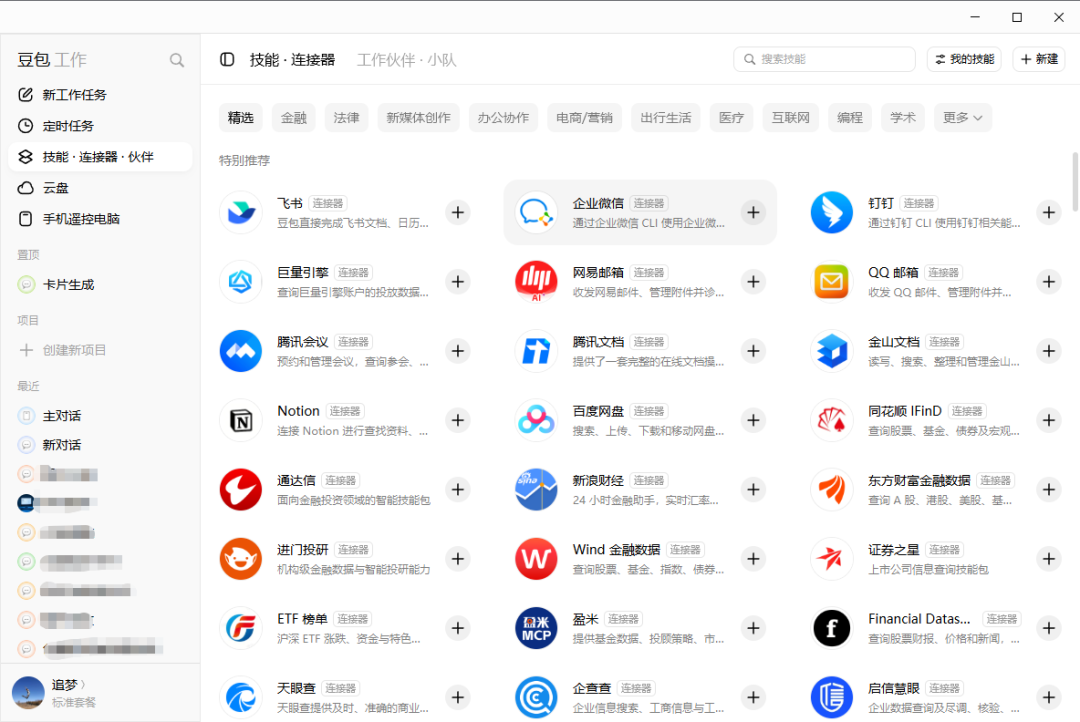Add the 企业微信 connector with plus button
This screenshot has width=1080, height=722.
pyautogui.click(x=754, y=212)
